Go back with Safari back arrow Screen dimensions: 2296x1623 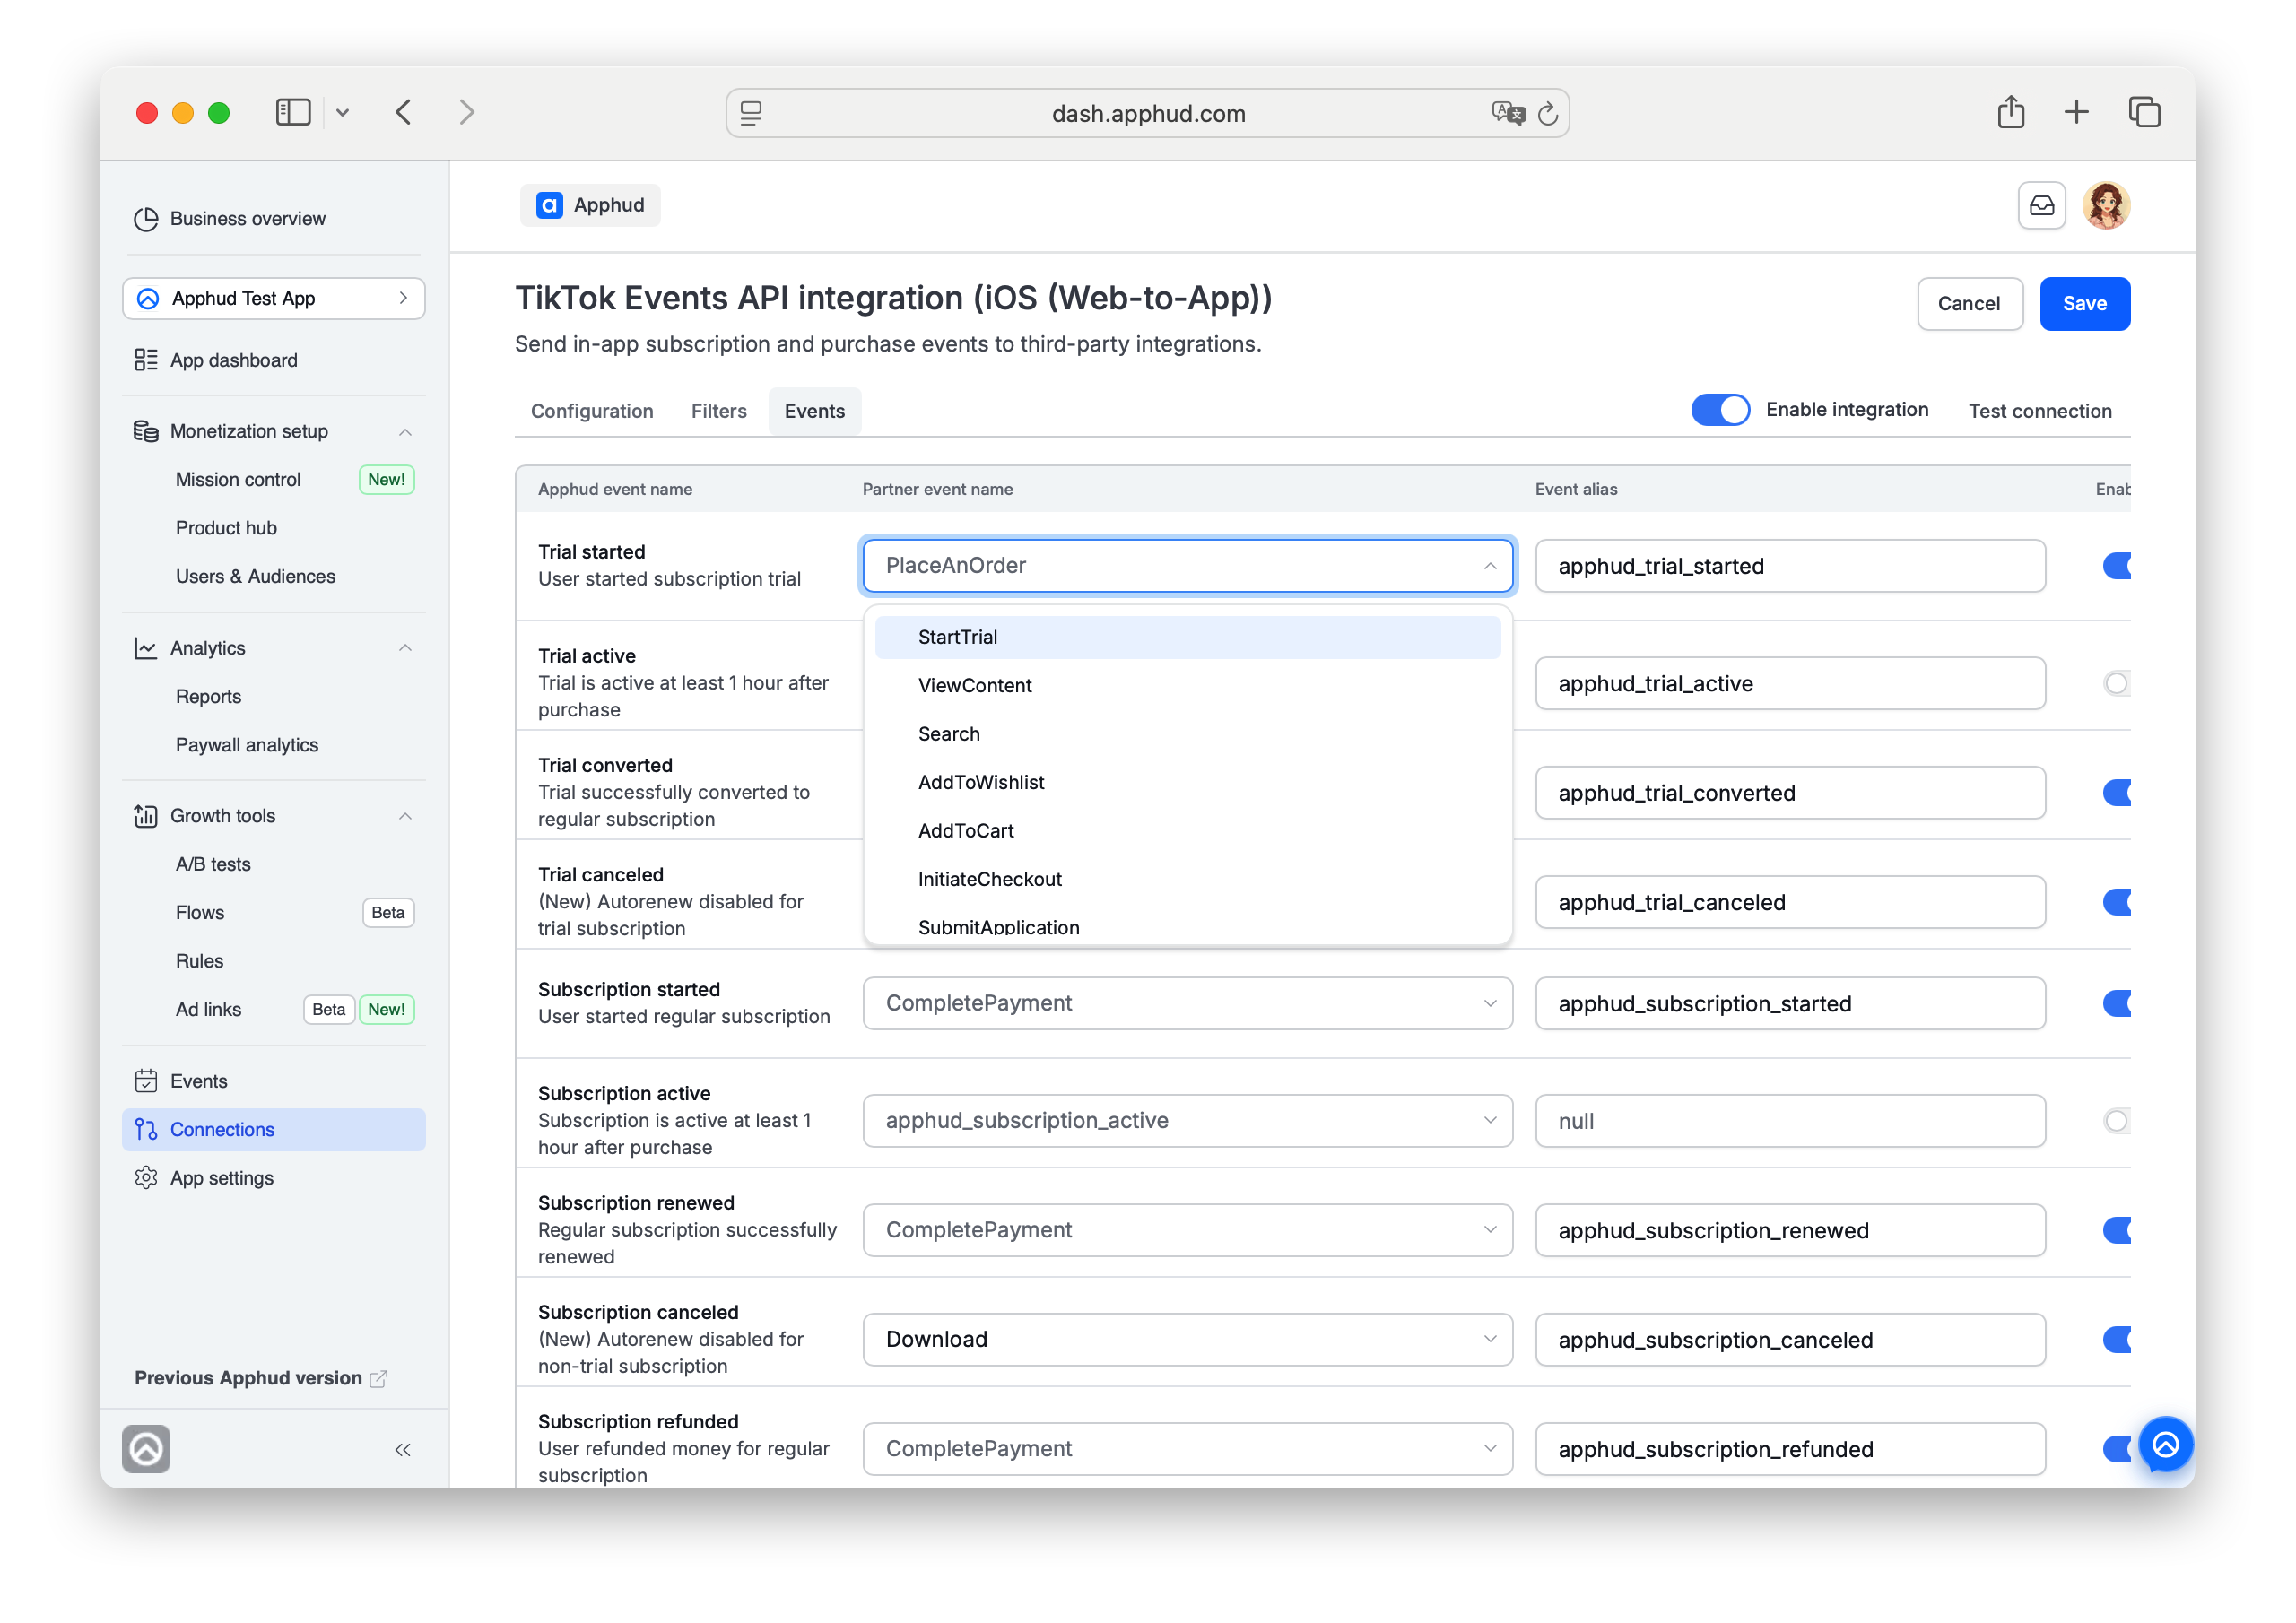tap(404, 112)
